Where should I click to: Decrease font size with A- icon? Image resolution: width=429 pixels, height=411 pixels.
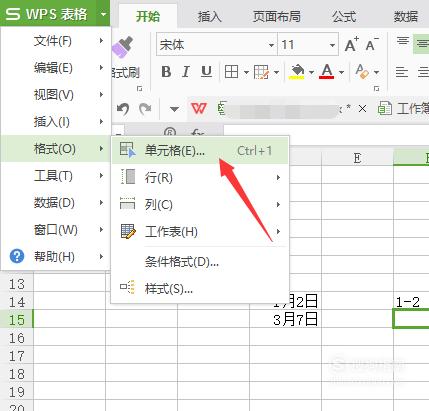point(372,44)
